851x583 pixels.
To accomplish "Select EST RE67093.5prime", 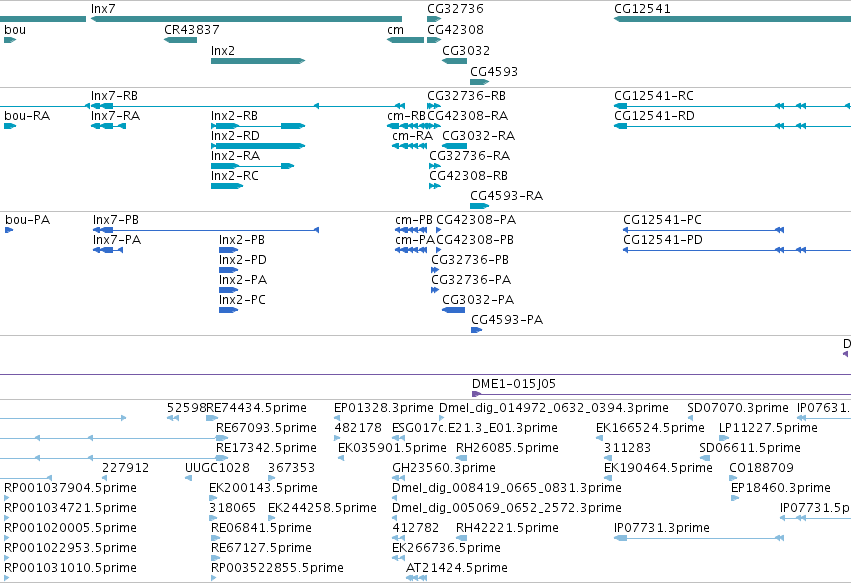I will click(221, 438).
